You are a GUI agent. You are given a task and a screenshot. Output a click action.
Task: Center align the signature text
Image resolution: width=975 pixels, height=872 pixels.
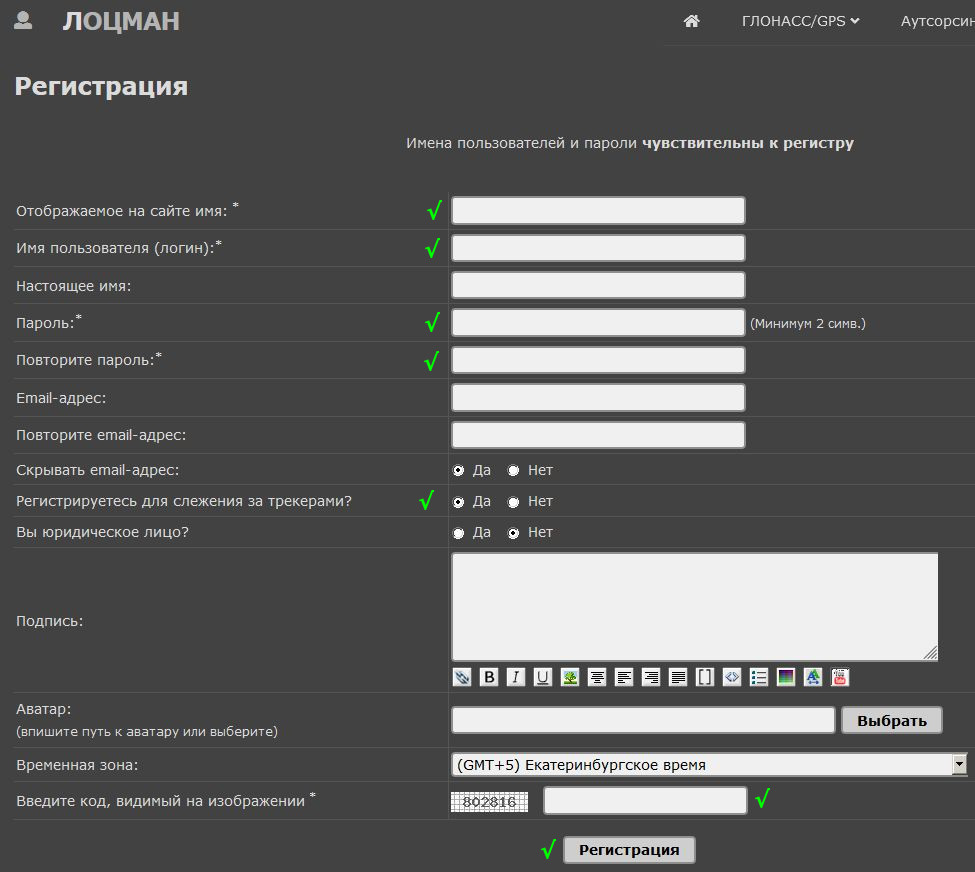coord(597,677)
